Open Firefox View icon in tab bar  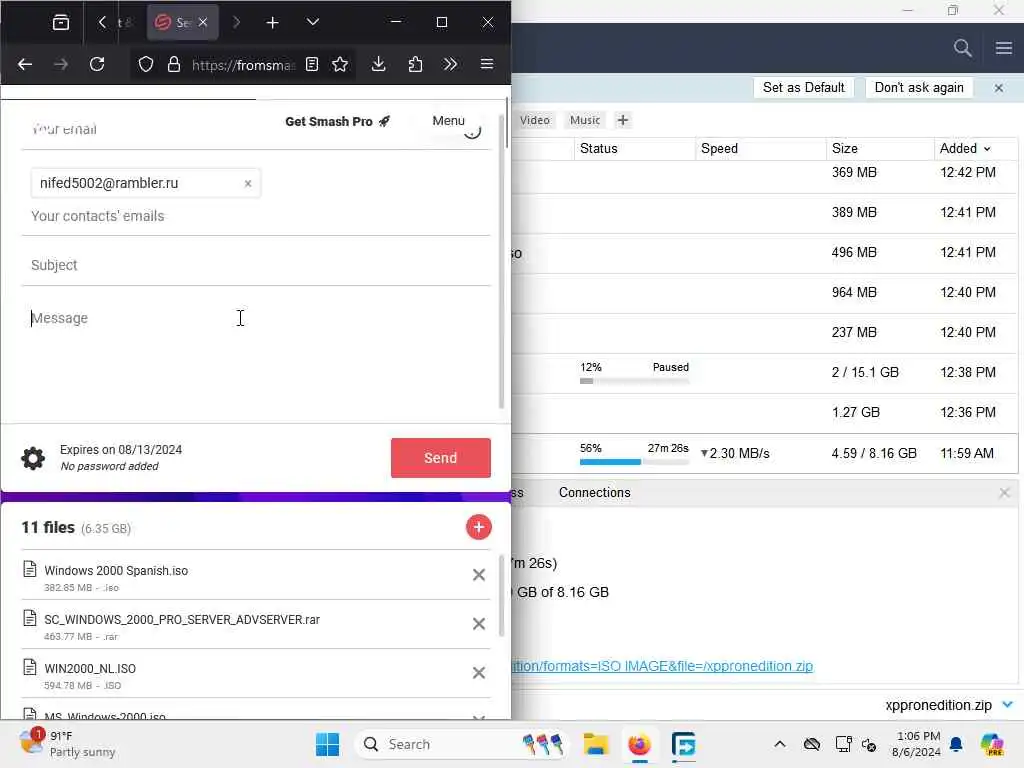[61, 22]
